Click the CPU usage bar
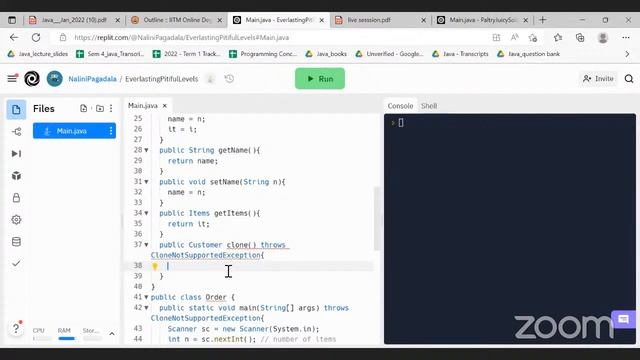Viewport: 640px width, 360px height. coord(42,338)
